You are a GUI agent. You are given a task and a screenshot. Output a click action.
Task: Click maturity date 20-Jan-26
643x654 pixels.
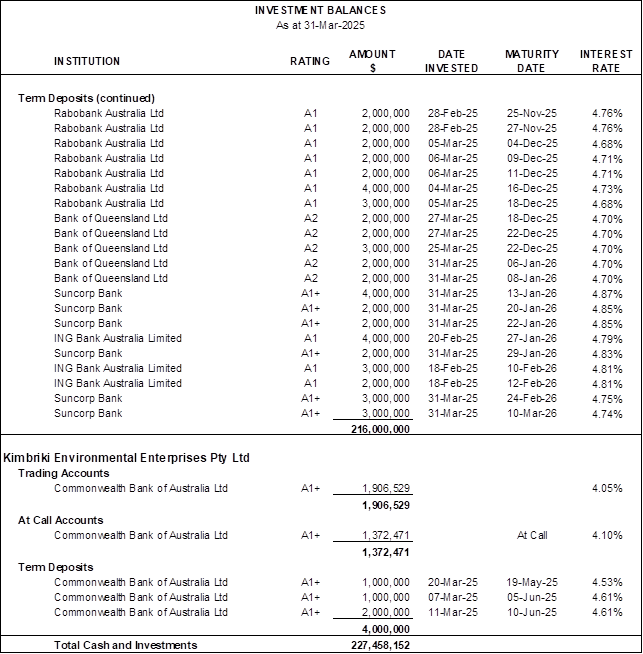(x=532, y=309)
